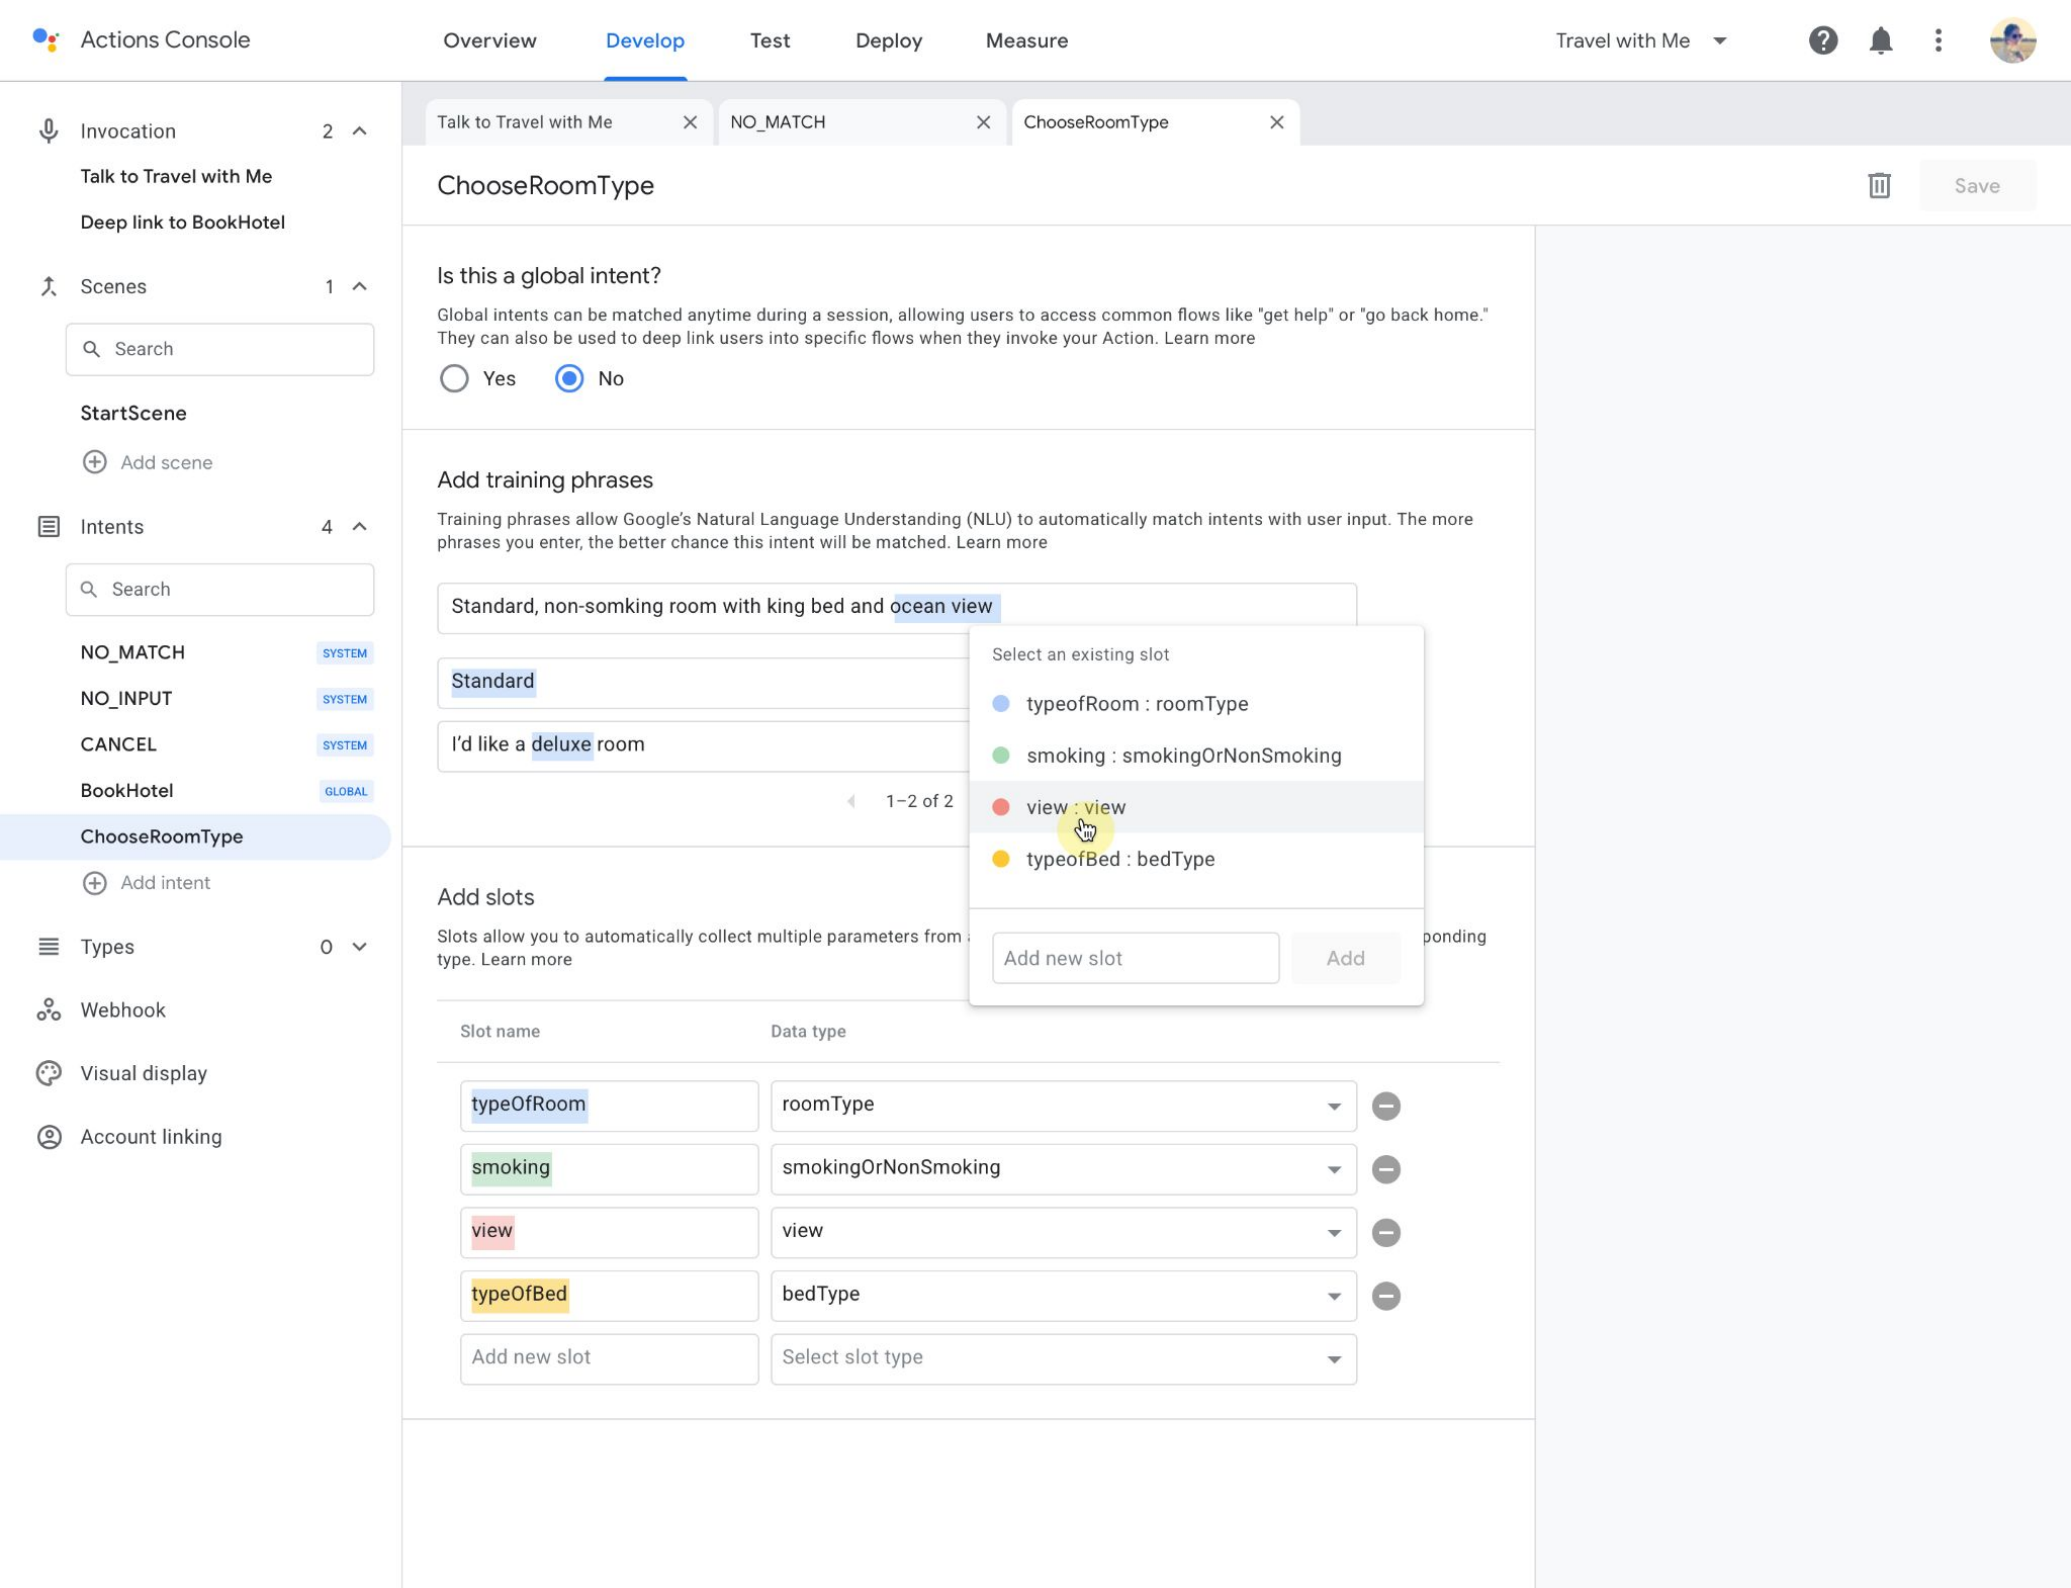Close the Talk to Travel with Me tab
The image size is (2071, 1588).
(690, 122)
